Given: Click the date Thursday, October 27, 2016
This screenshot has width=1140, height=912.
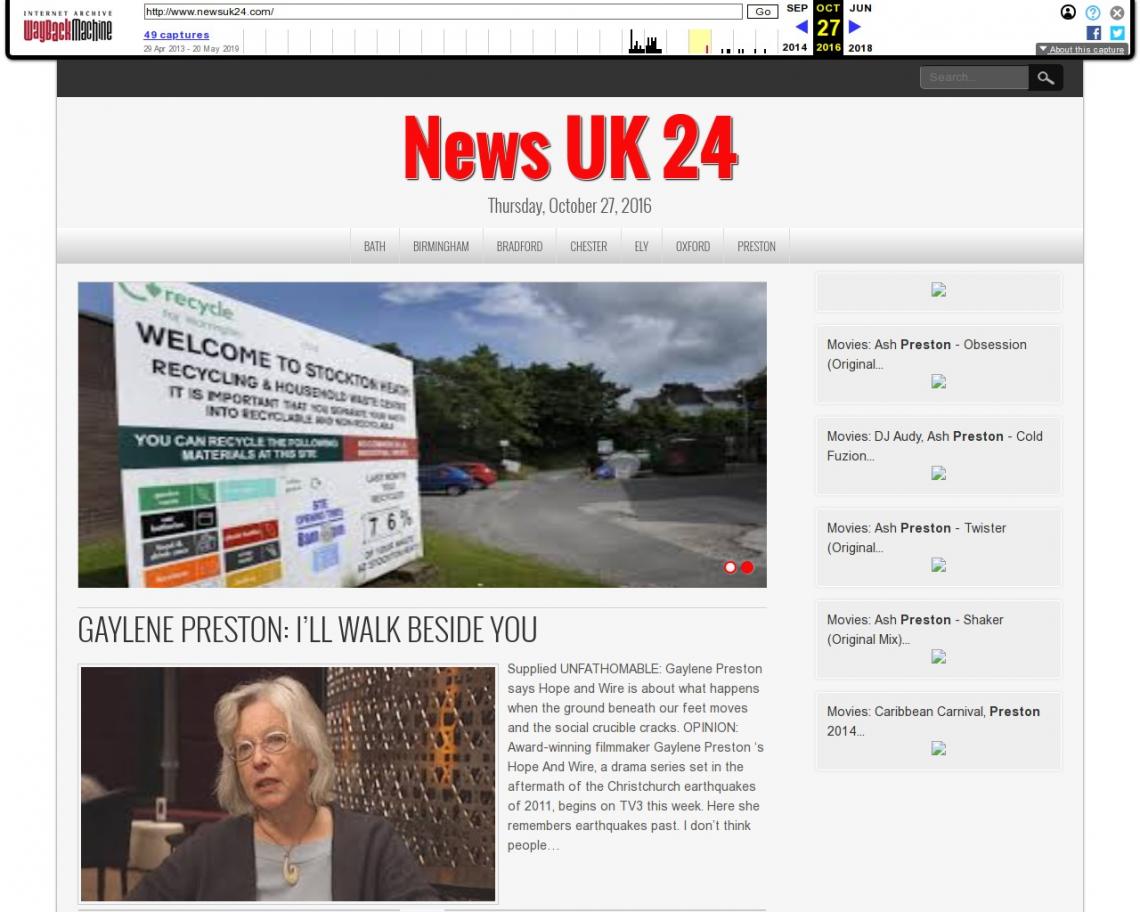Looking at the screenshot, I should pyautogui.click(x=569, y=206).
